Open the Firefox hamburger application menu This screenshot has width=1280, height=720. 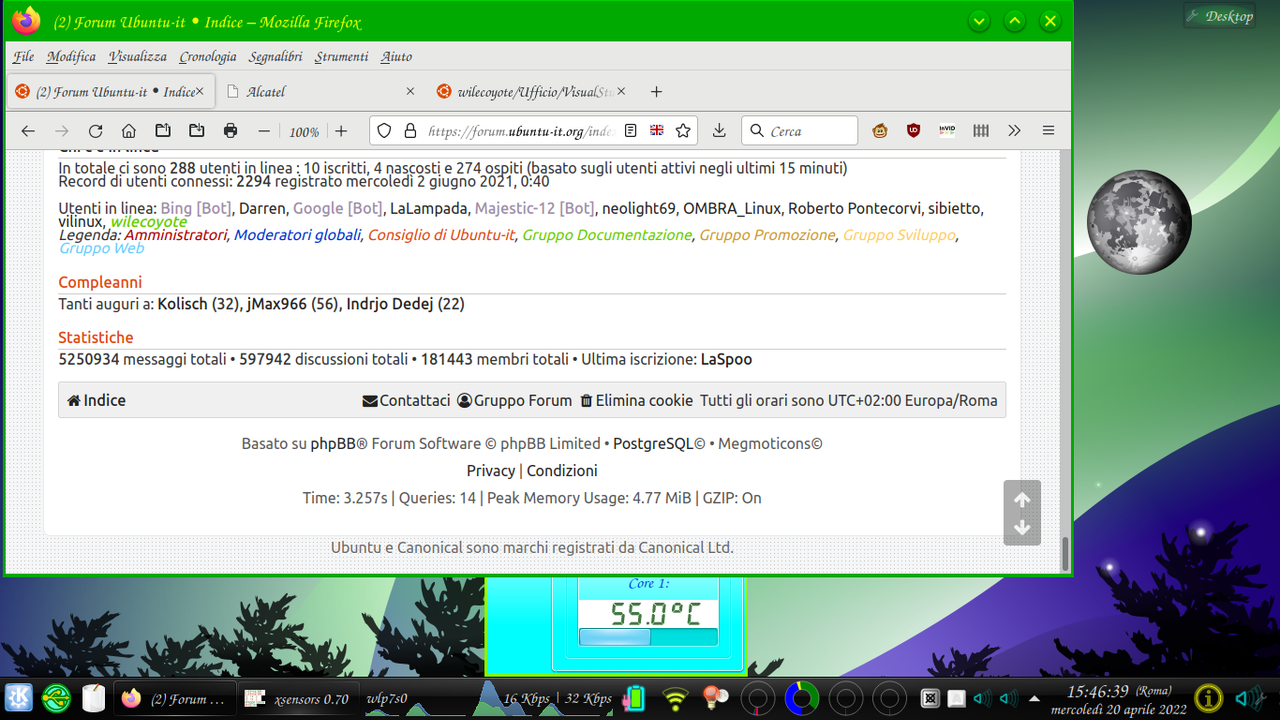[1048, 131]
